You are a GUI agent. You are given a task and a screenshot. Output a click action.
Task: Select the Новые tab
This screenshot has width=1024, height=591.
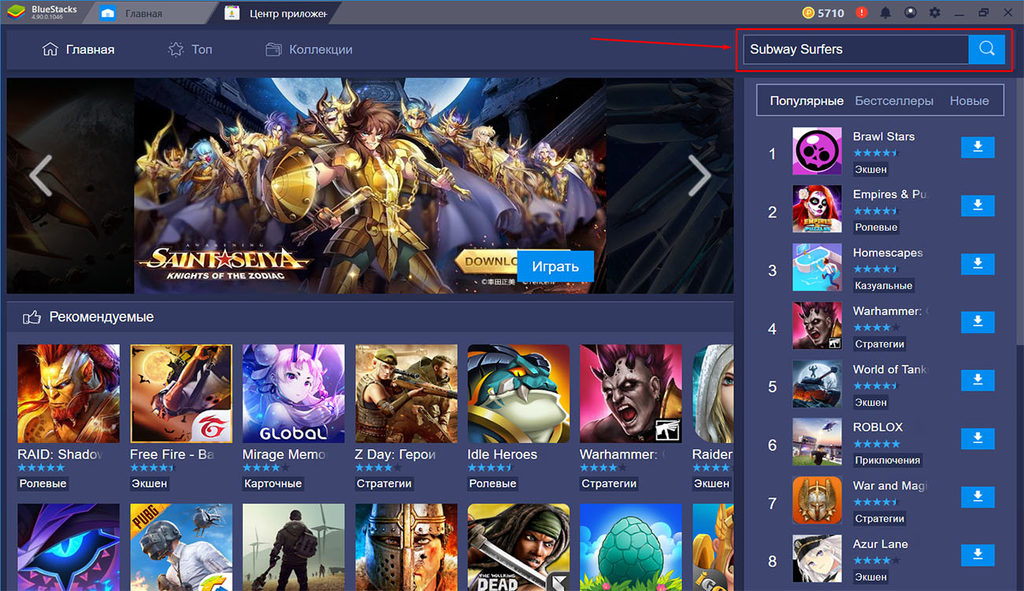click(969, 101)
